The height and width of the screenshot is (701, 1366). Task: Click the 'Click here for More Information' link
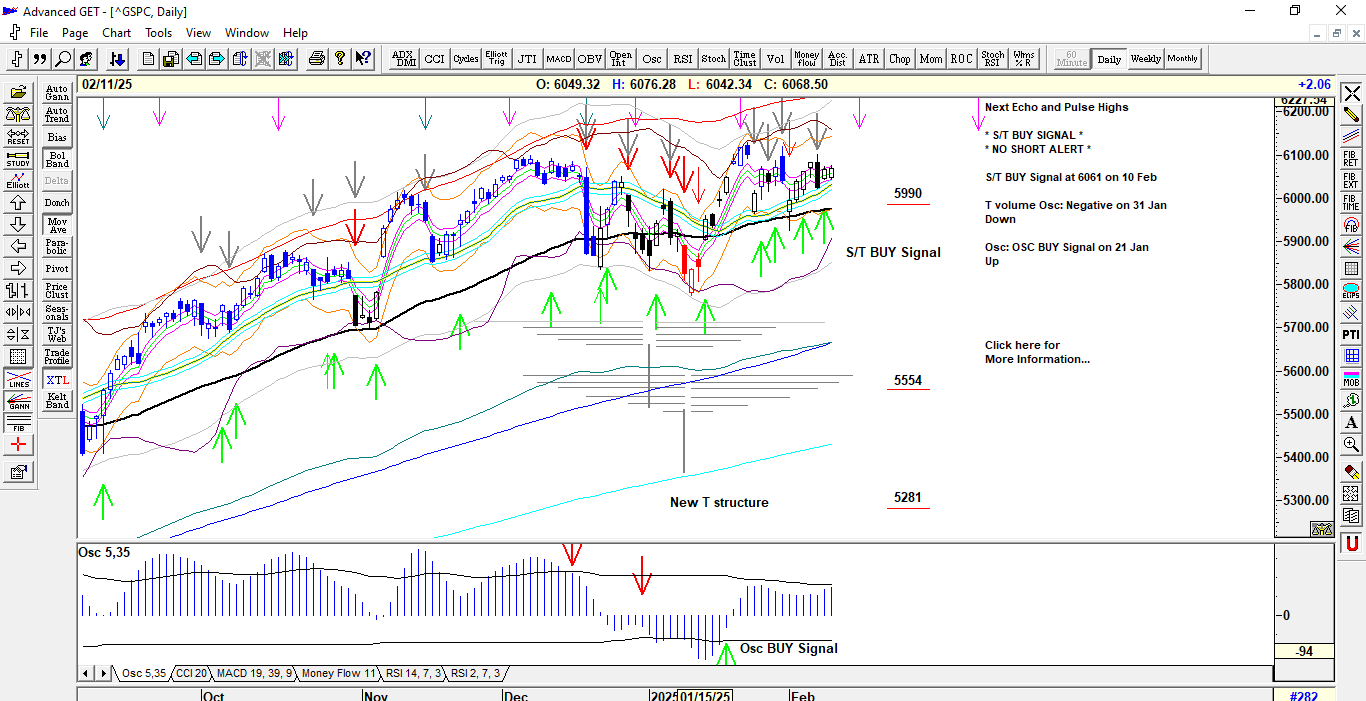click(1036, 352)
